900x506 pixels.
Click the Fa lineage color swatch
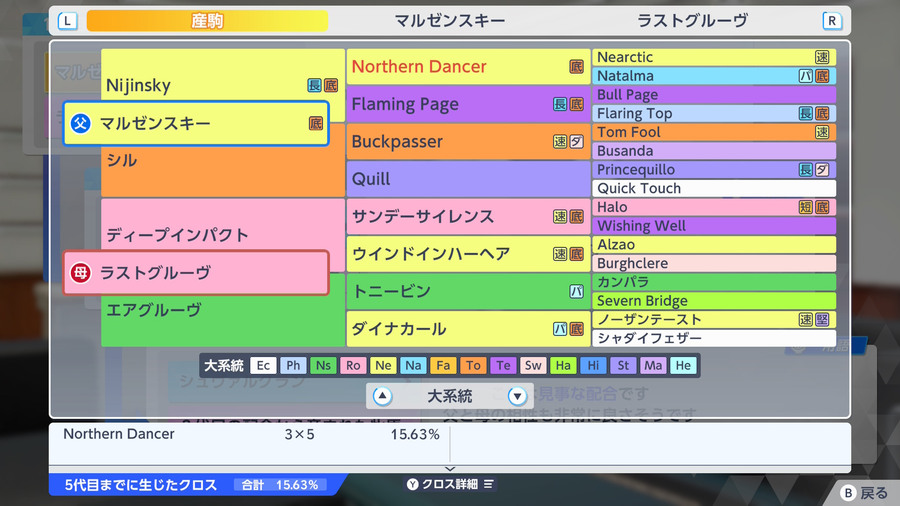443,365
